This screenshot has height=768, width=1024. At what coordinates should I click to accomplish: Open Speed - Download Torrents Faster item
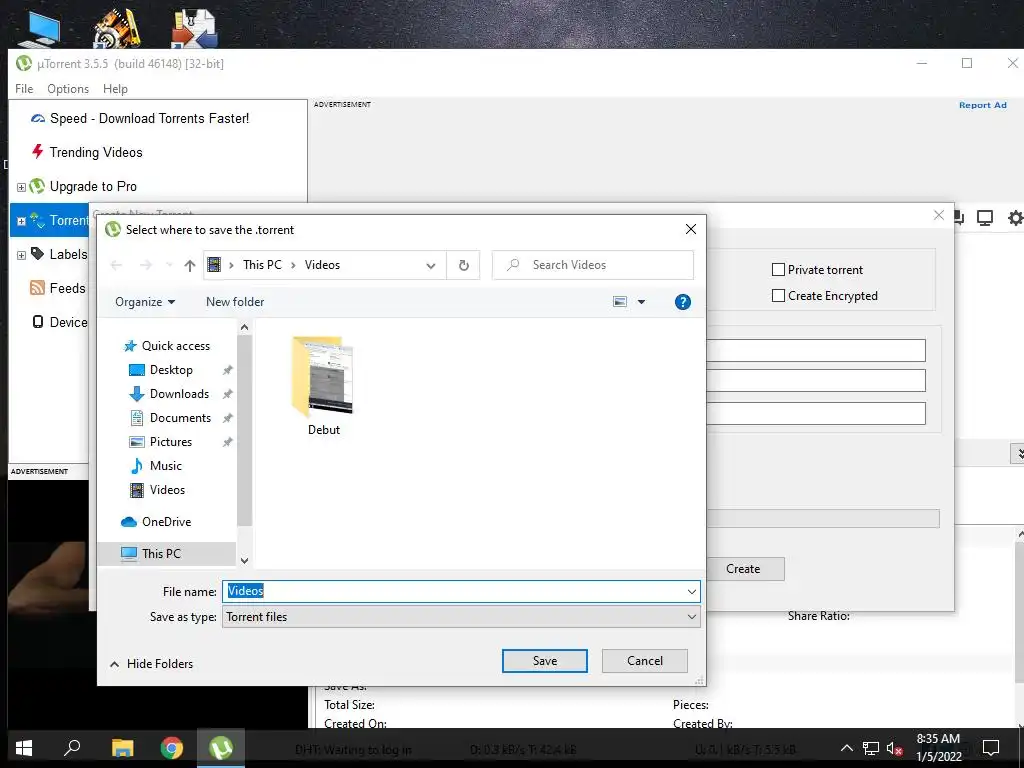(150, 118)
